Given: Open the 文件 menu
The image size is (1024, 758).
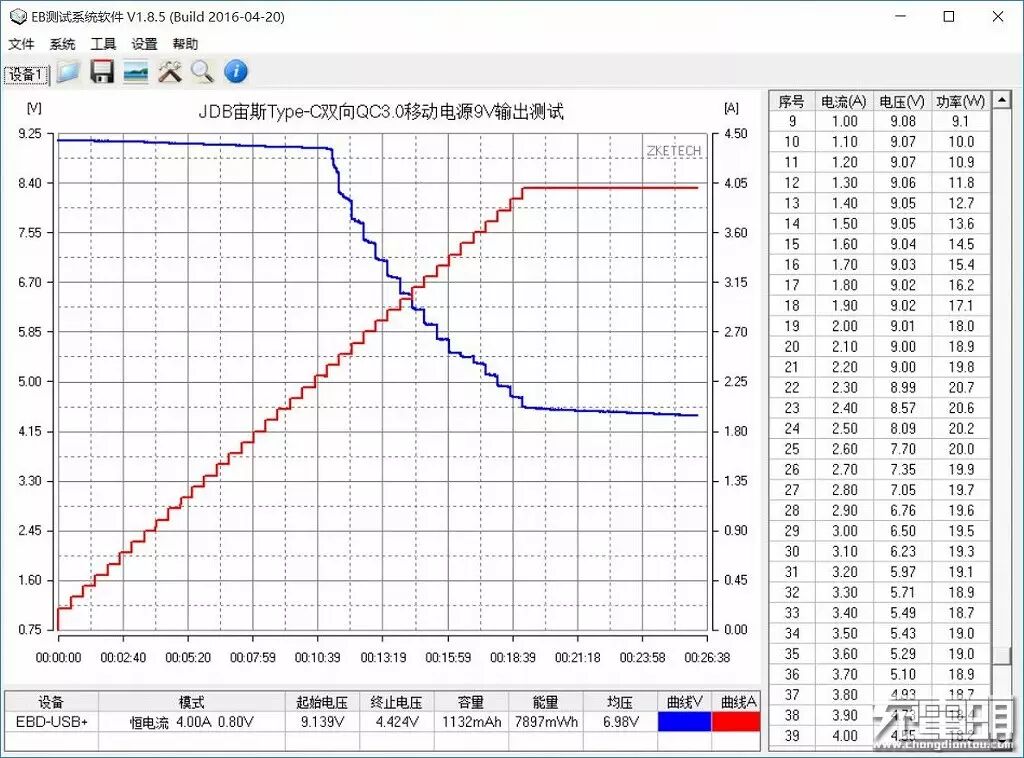Looking at the screenshot, I should point(21,44).
